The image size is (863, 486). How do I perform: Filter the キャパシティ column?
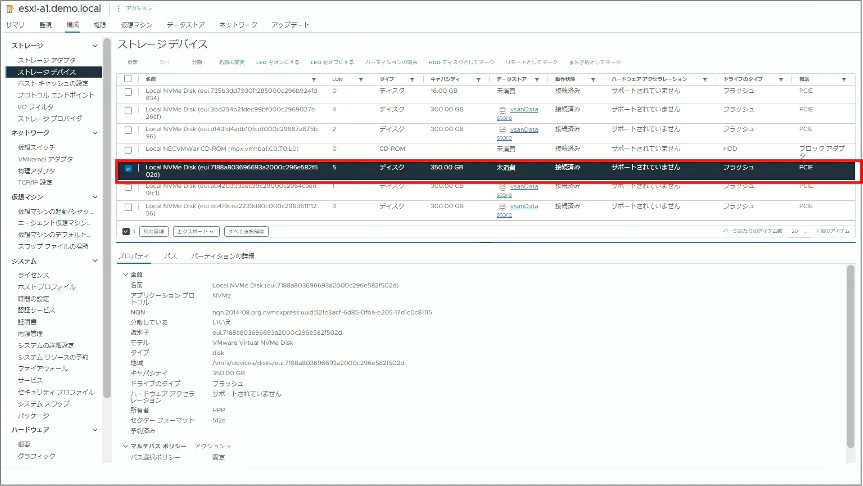click(x=478, y=80)
